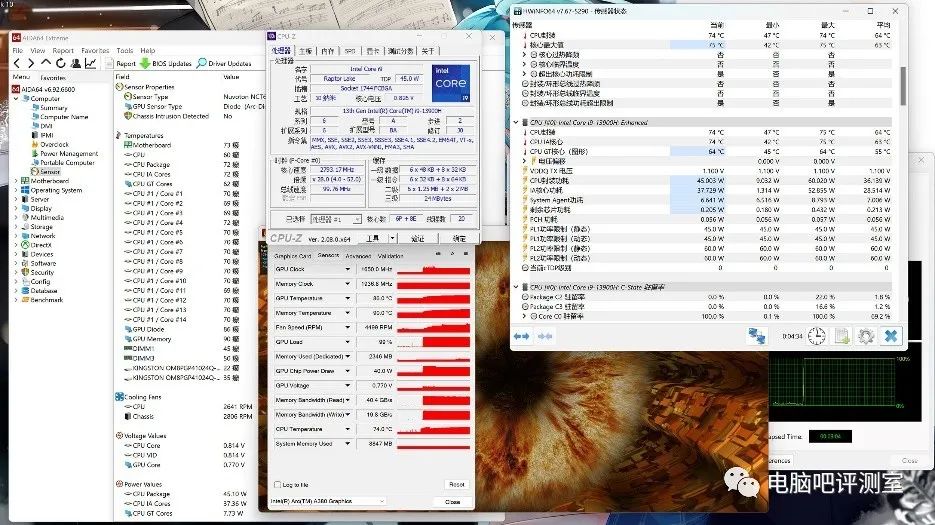Screen dimensions: 935x525
Task: Click the HWiNFO vertical scrollbar thumb
Action: click(x=903, y=85)
